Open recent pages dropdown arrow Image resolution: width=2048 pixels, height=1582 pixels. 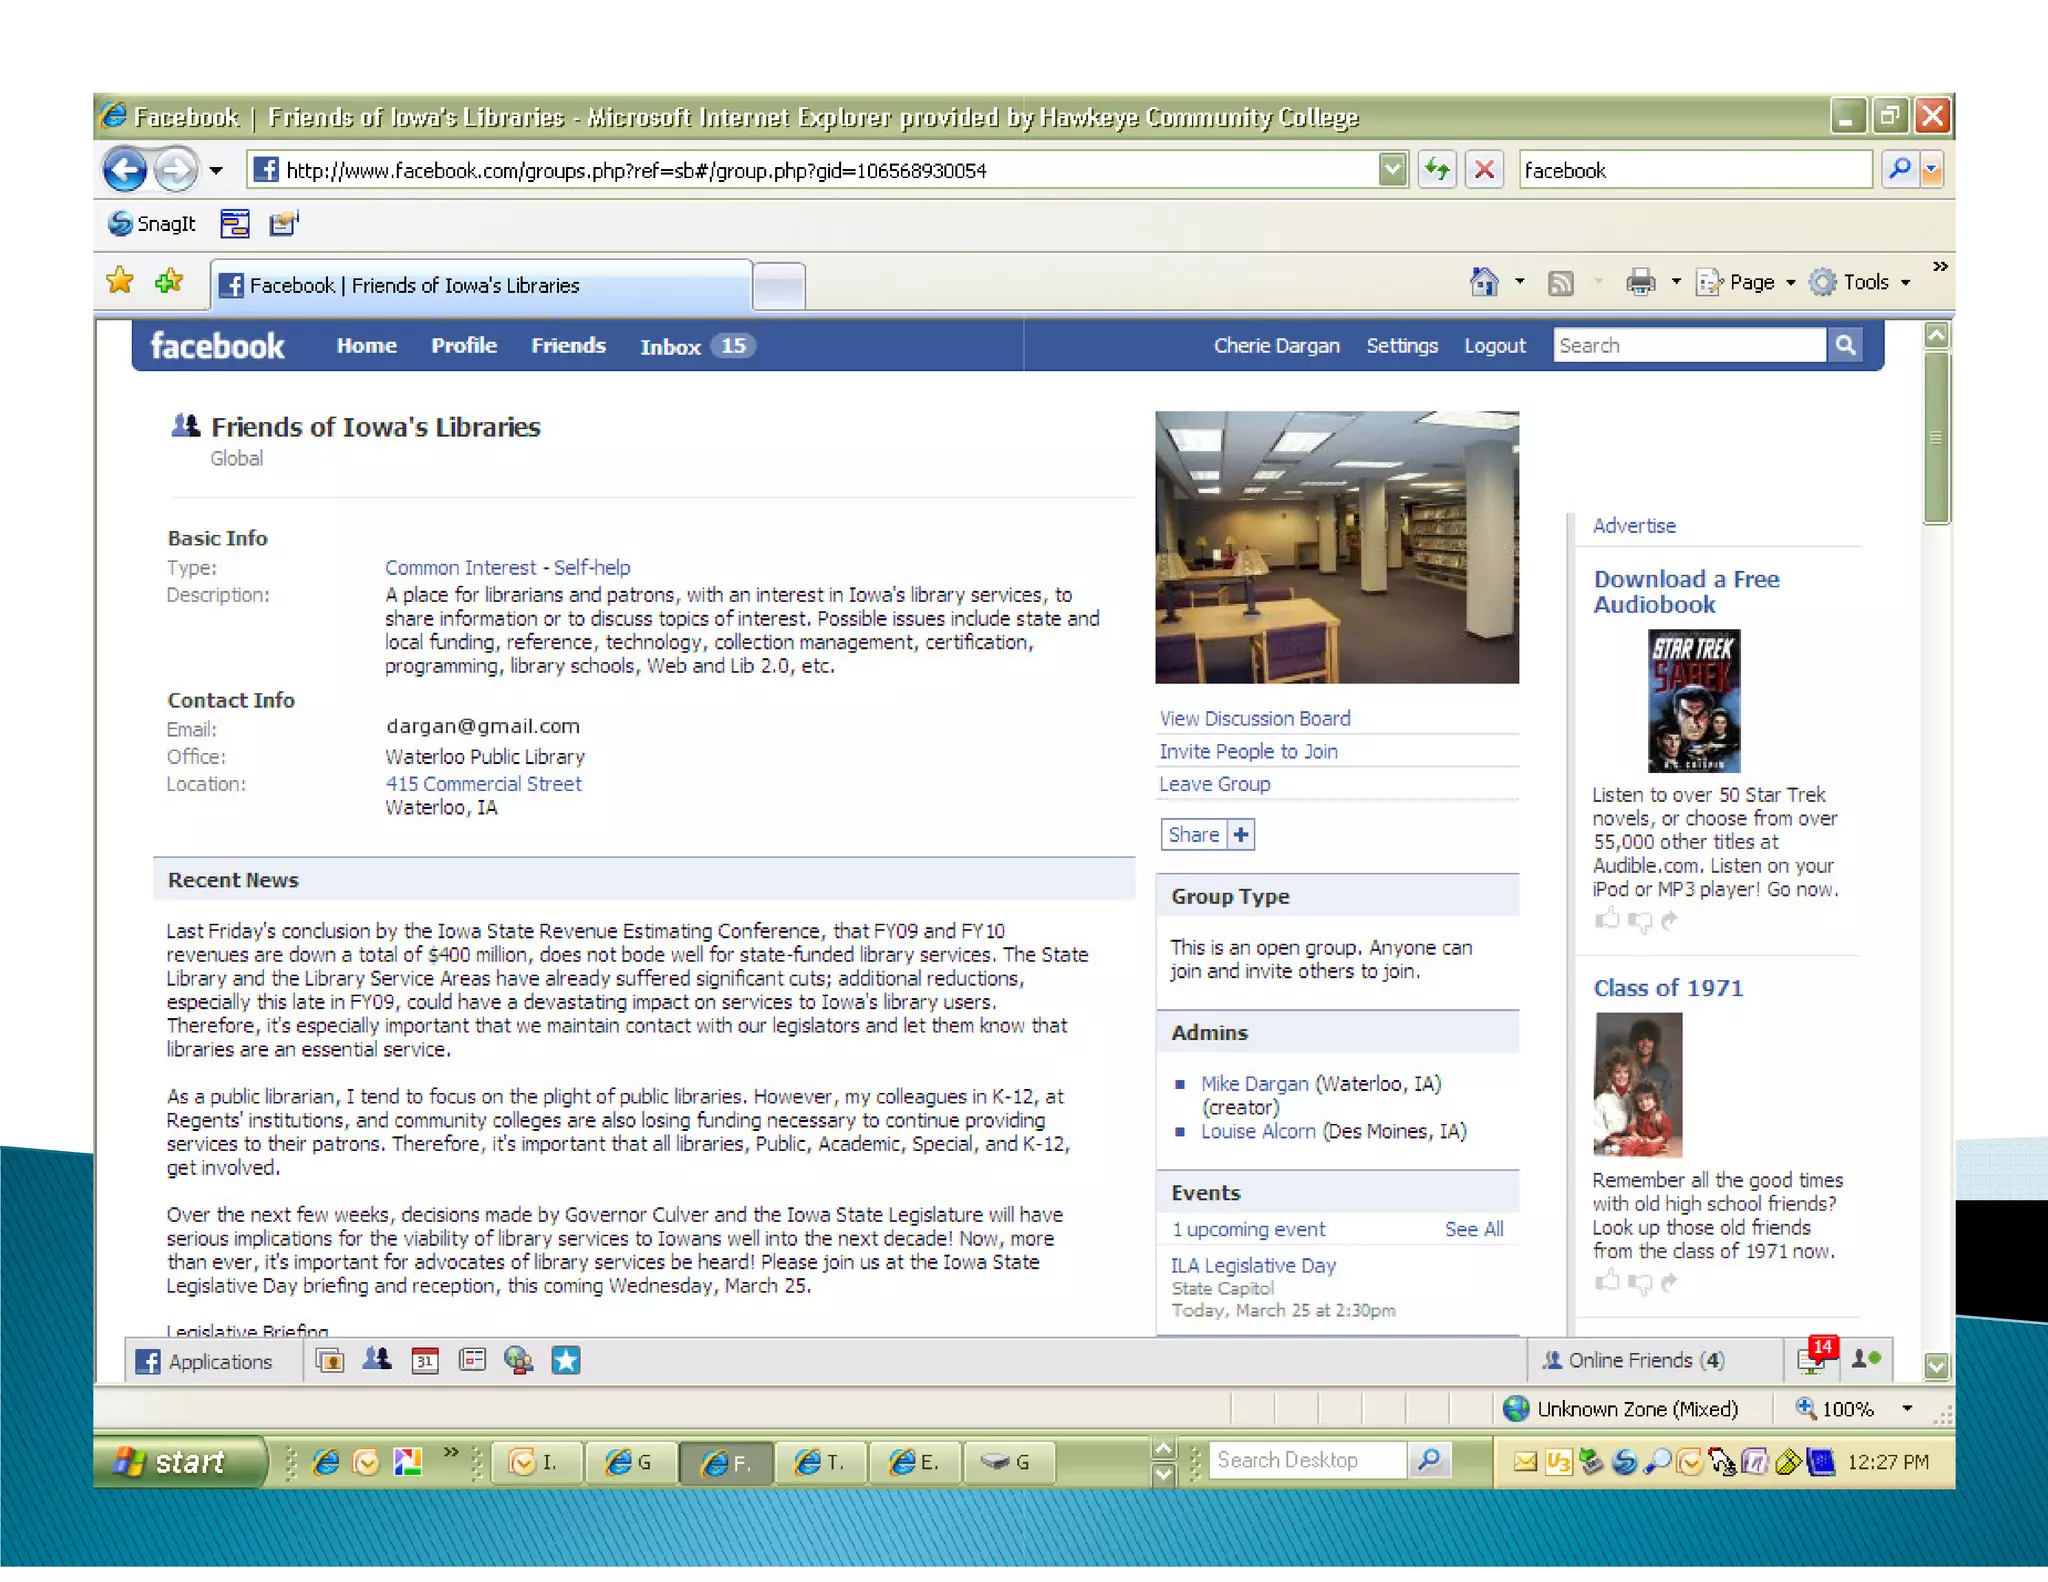[216, 171]
